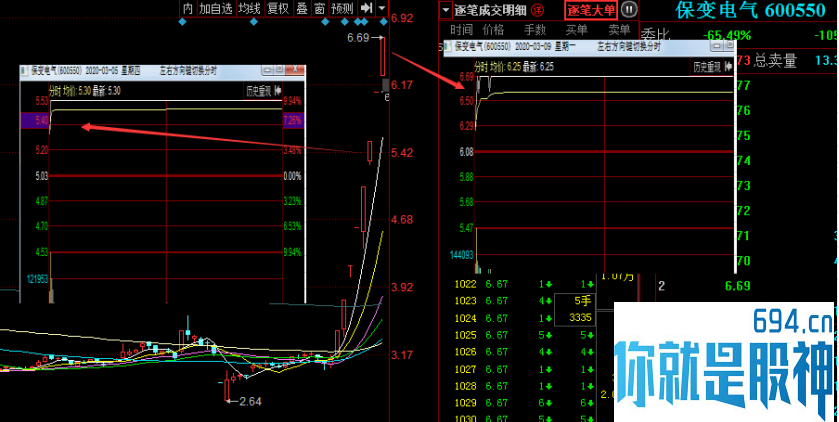Click the 6.08 label in the 03-09 window

pyautogui.click(x=467, y=152)
